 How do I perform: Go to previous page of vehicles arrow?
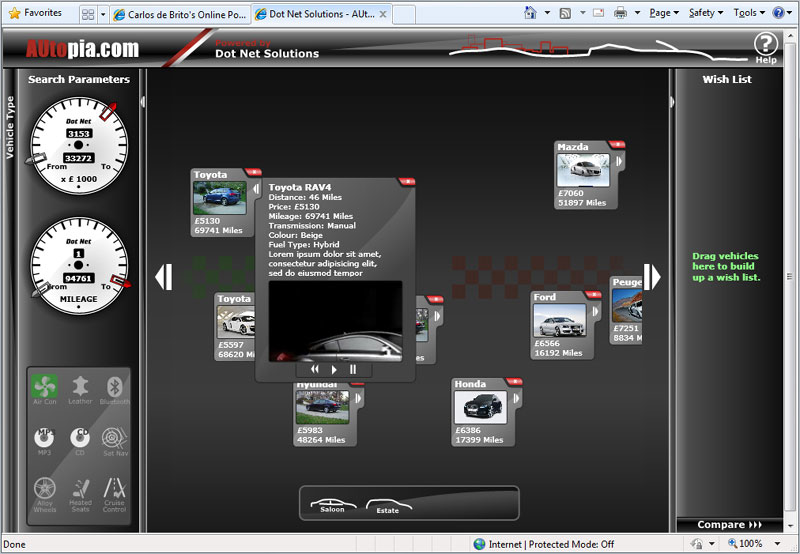pos(164,277)
